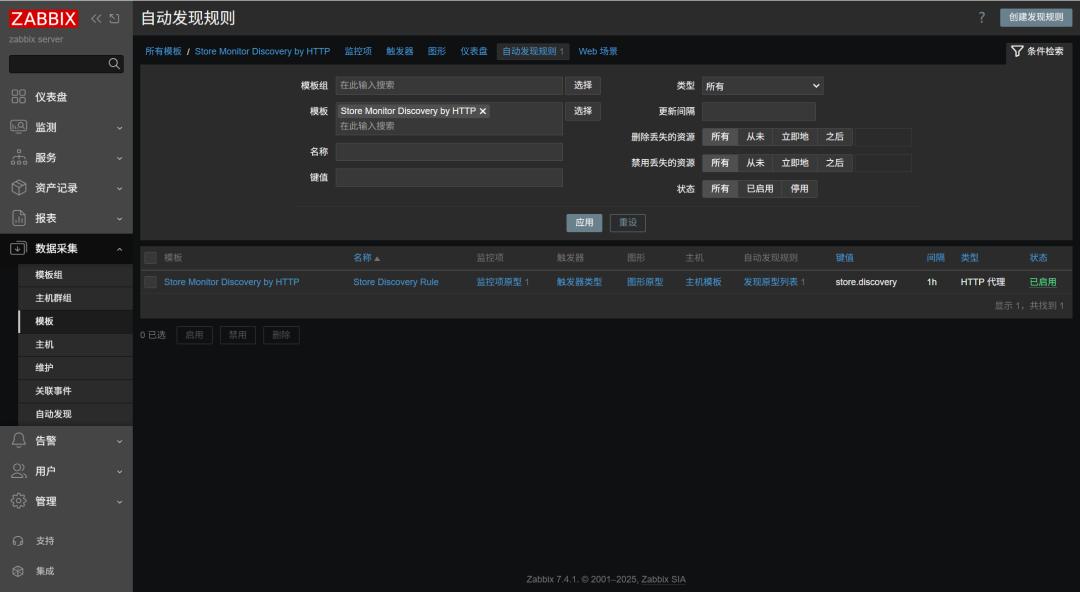Open the 仪表盘 tab in breadcrumb

click(x=474, y=51)
